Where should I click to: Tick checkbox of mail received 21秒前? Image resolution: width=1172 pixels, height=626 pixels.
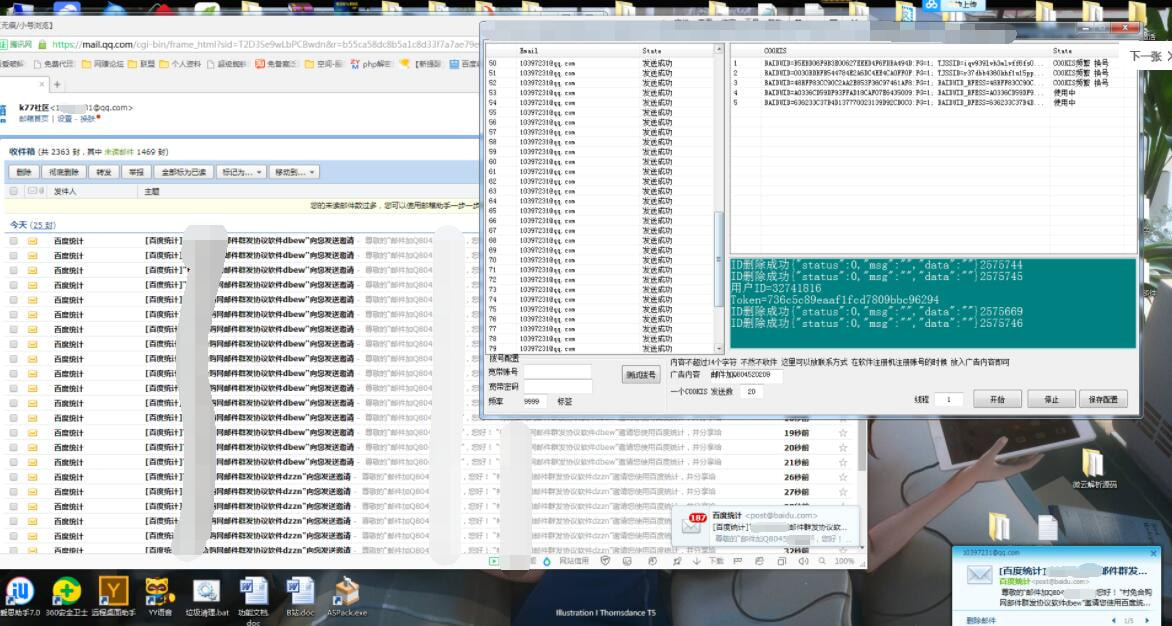(x=13, y=462)
